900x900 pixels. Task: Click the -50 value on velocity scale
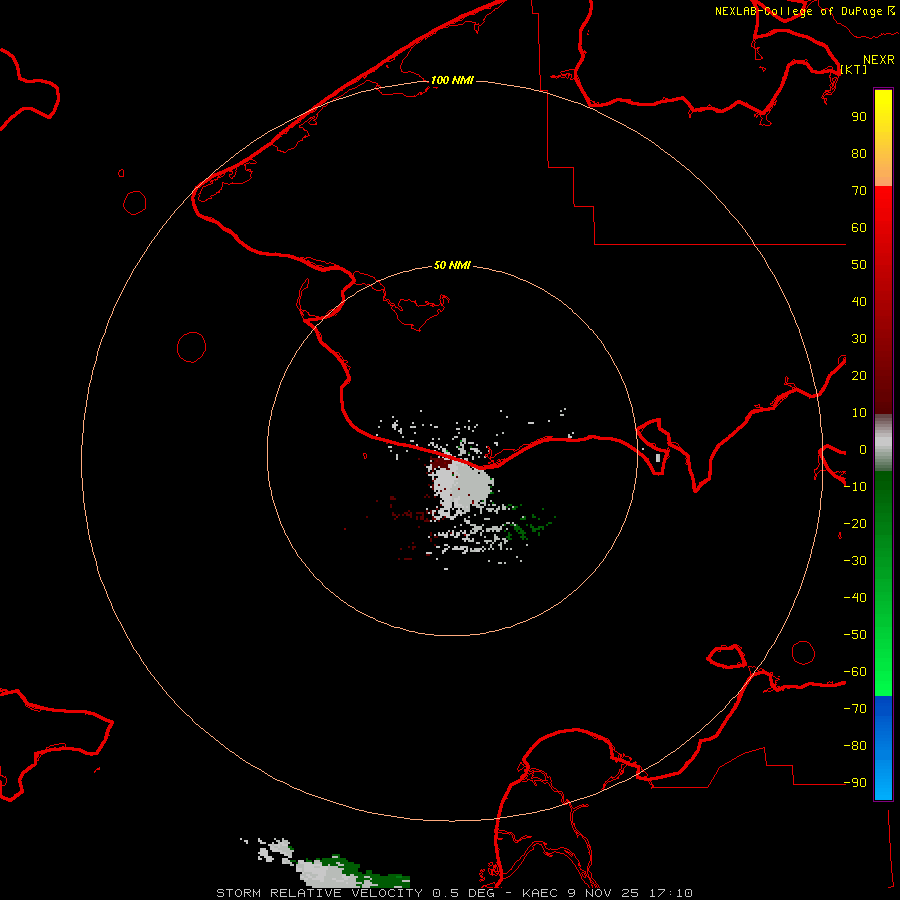pyautogui.click(x=855, y=635)
